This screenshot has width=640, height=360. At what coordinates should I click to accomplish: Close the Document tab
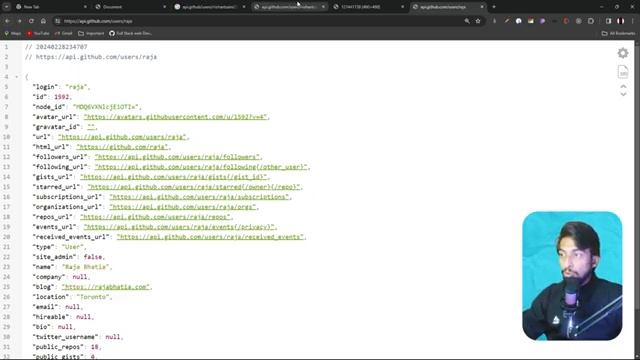164,7
